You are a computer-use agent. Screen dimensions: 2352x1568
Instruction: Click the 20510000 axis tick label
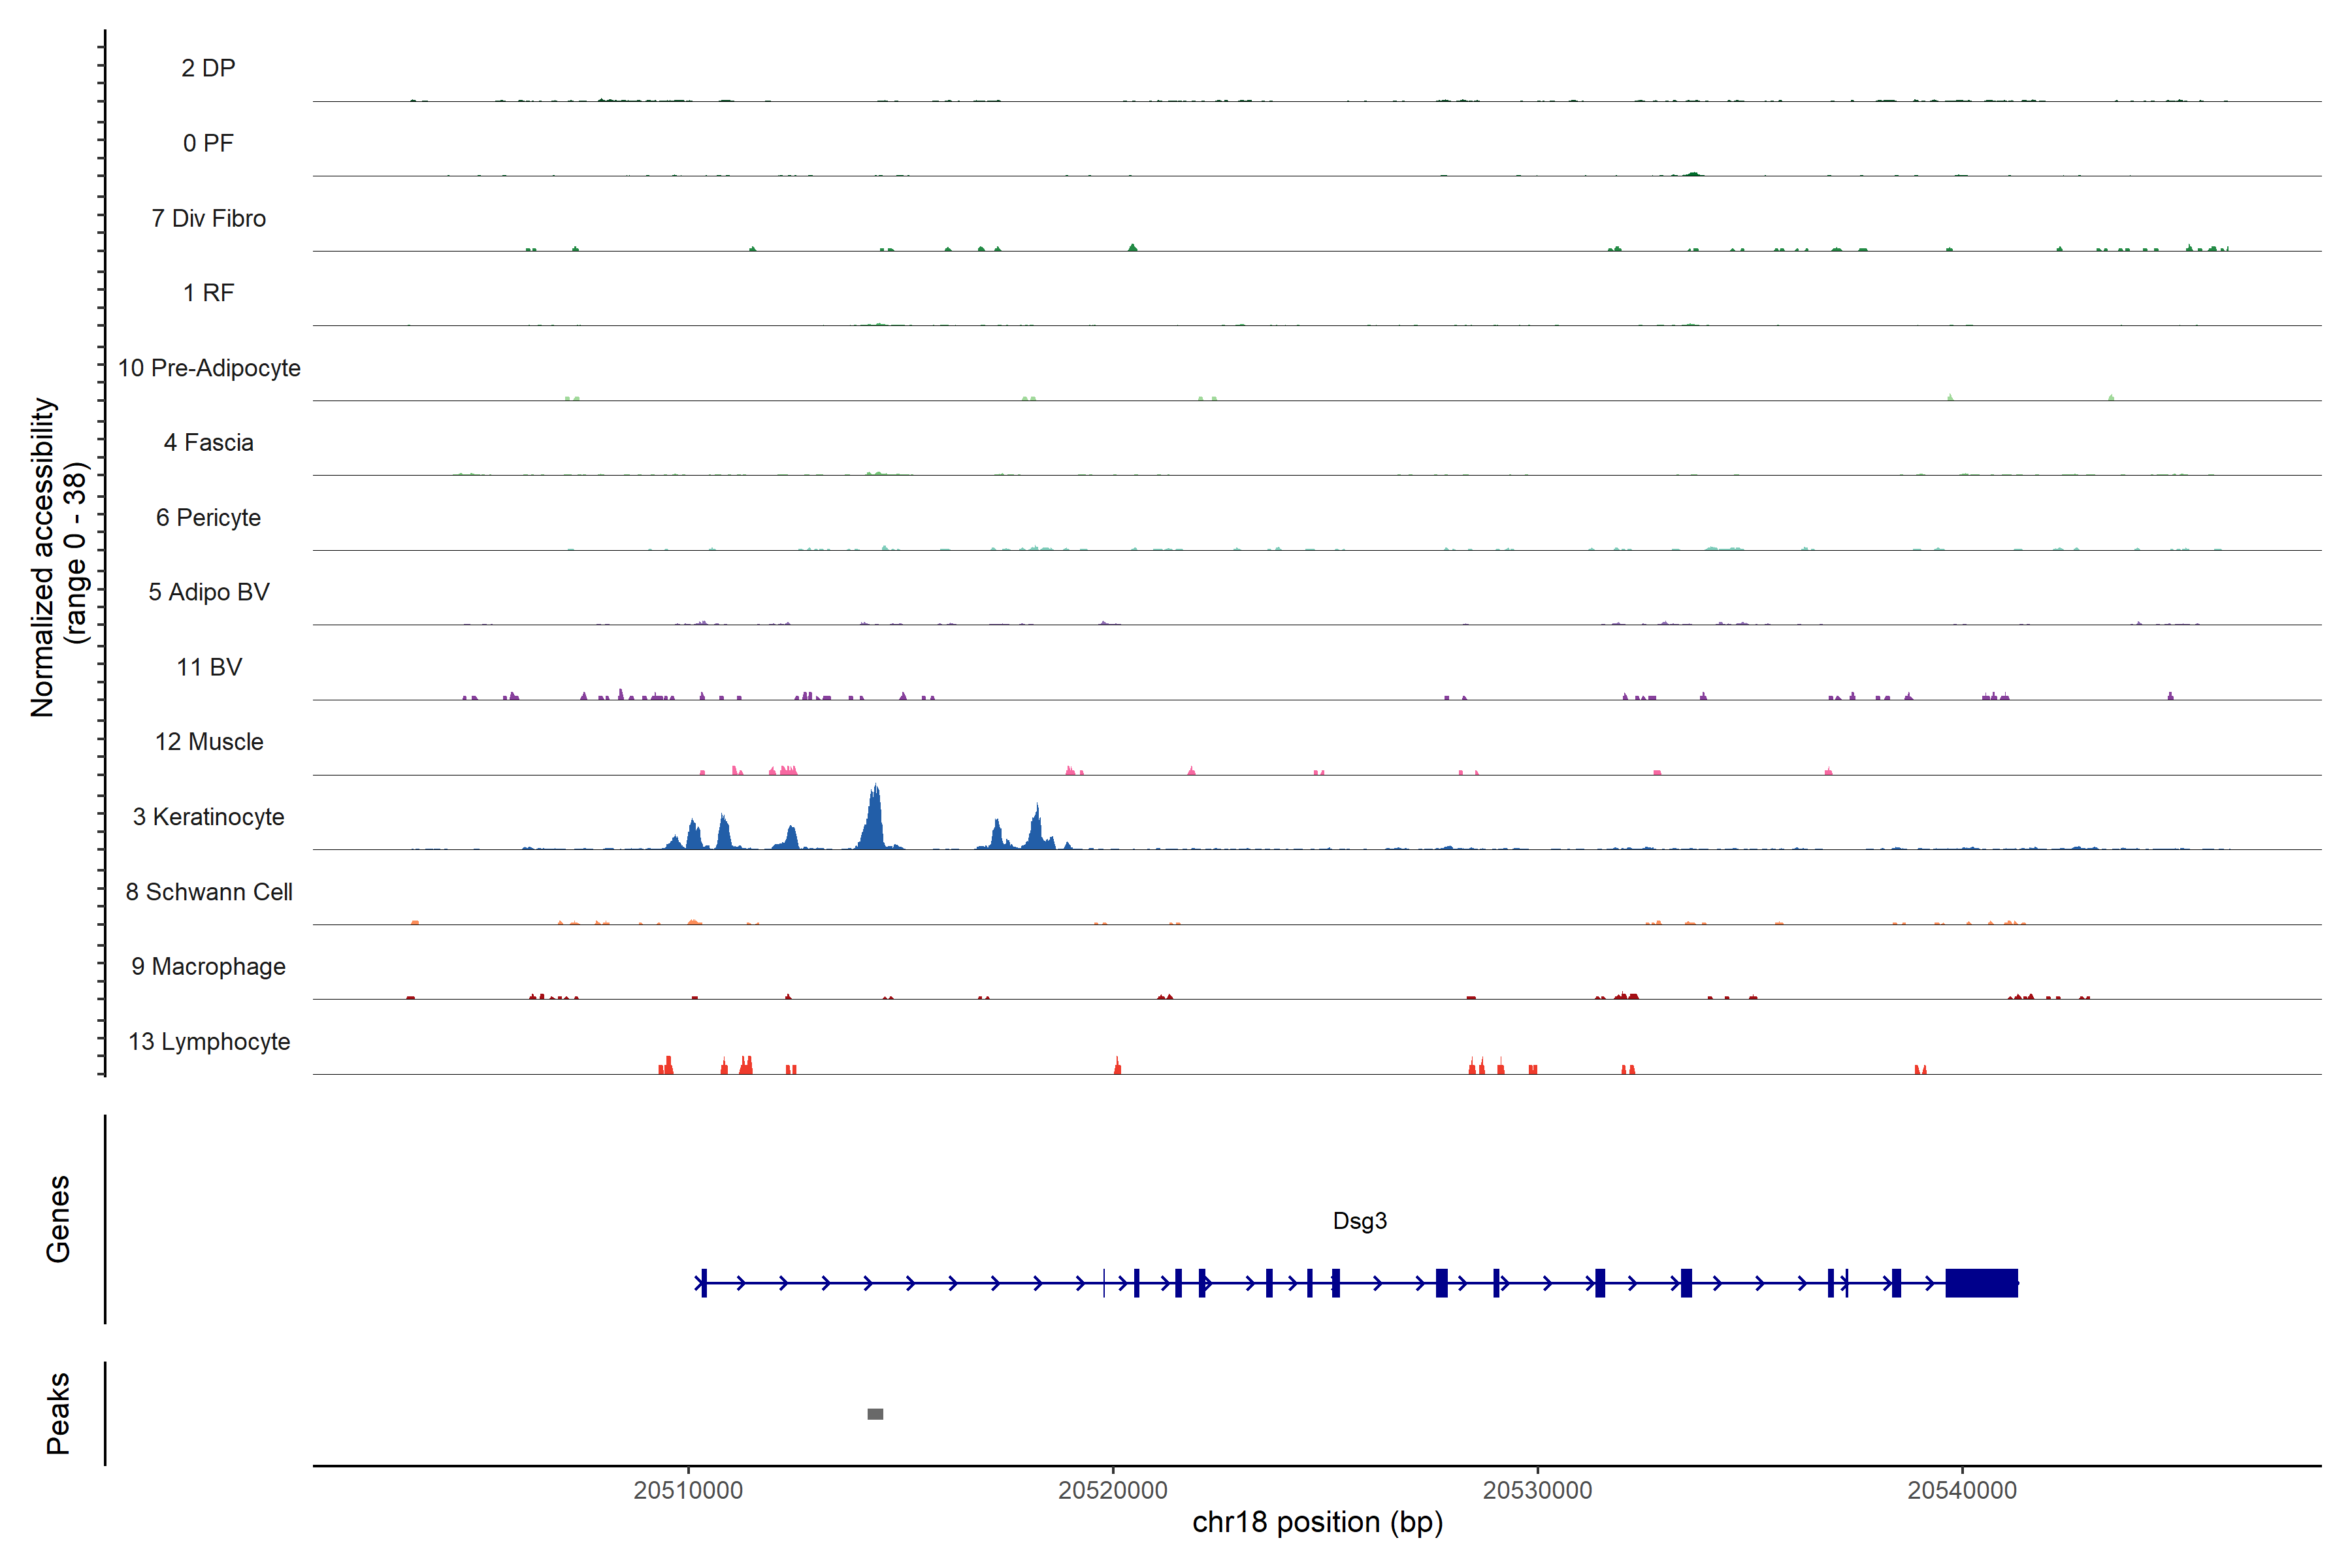688,1490
